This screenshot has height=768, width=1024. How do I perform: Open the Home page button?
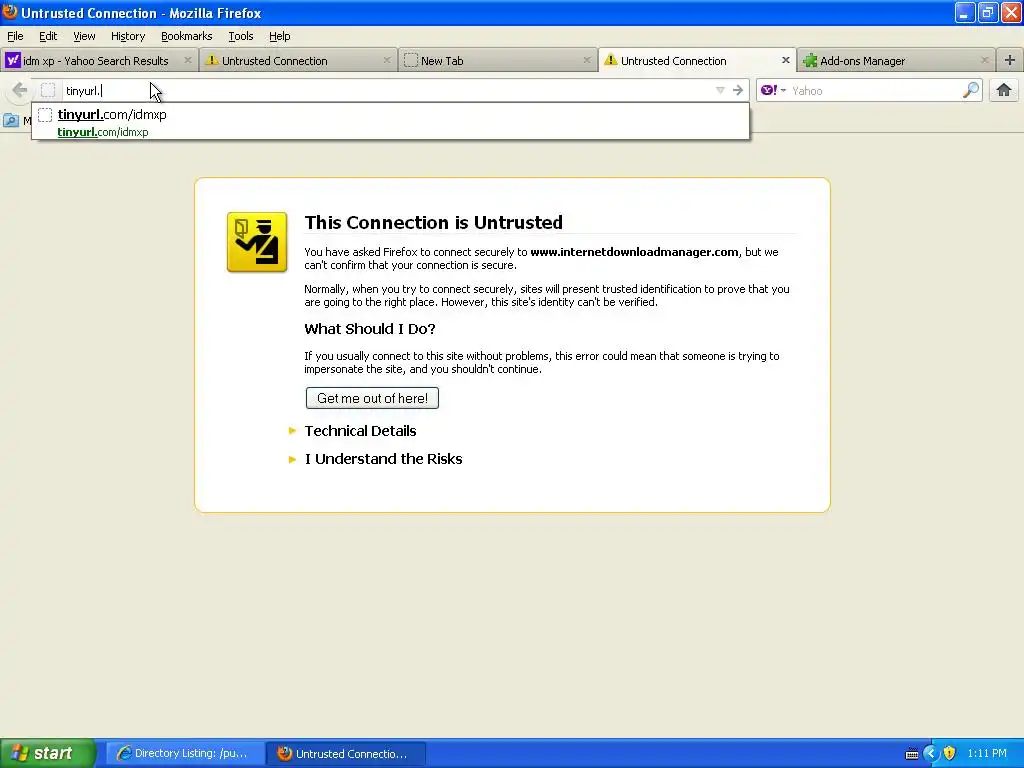click(1004, 90)
